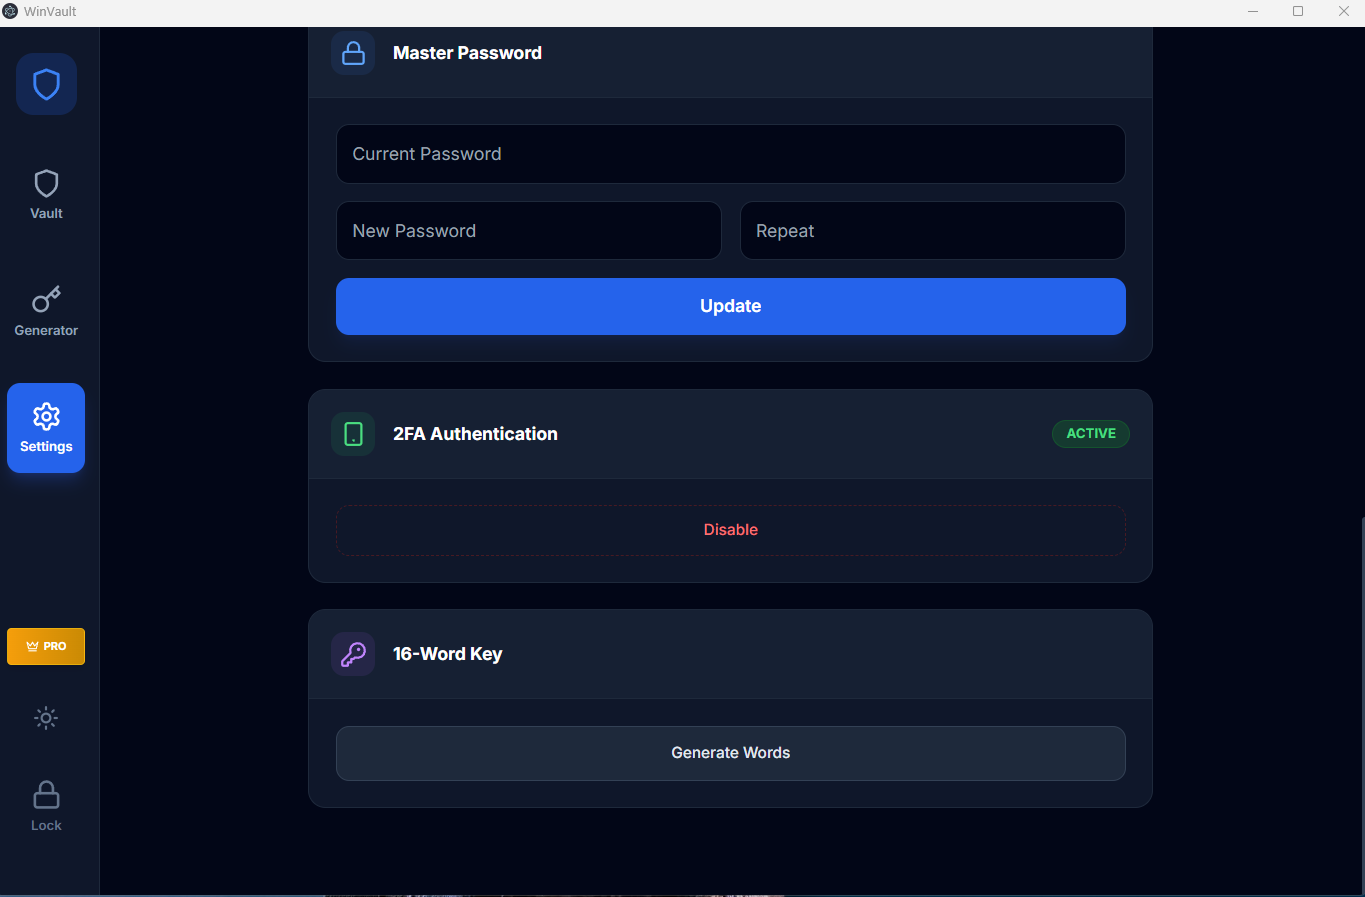Click the green ACTIVE status badge

click(1090, 434)
